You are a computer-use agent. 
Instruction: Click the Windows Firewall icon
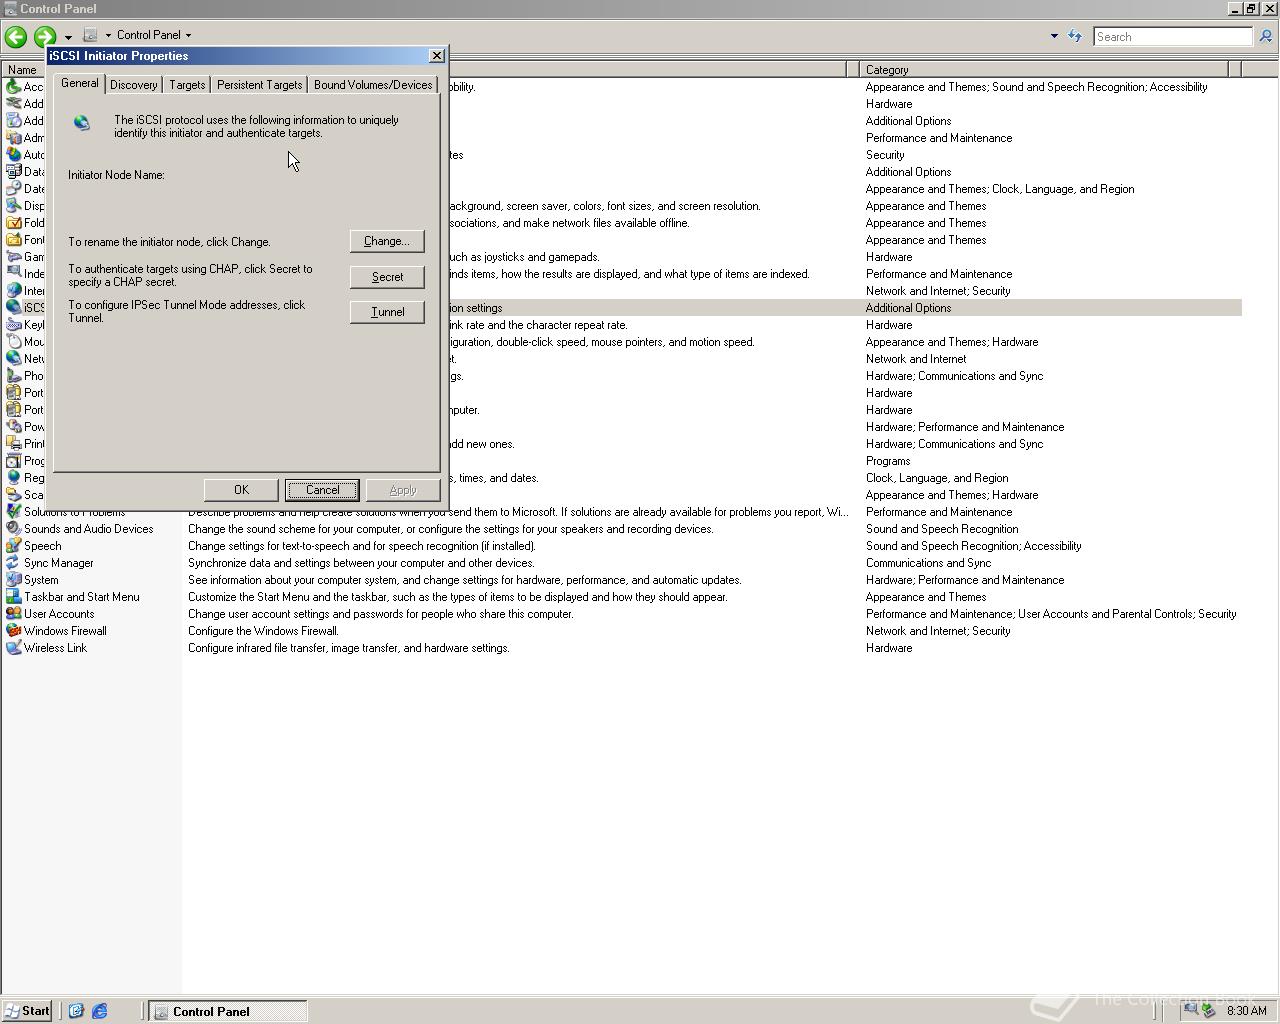[13, 631]
